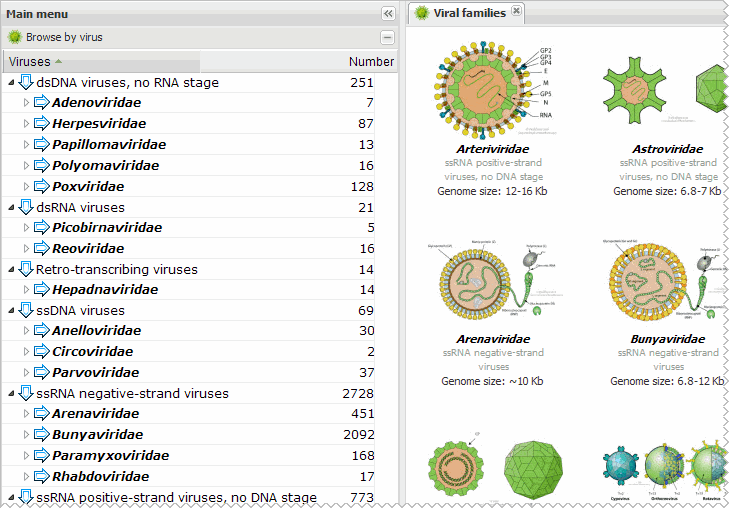Image resolution: width=730 pixels, height=509 pixels.
Task: Click the Bunyaviridae count 2092
Action: [x=358, y=434]
